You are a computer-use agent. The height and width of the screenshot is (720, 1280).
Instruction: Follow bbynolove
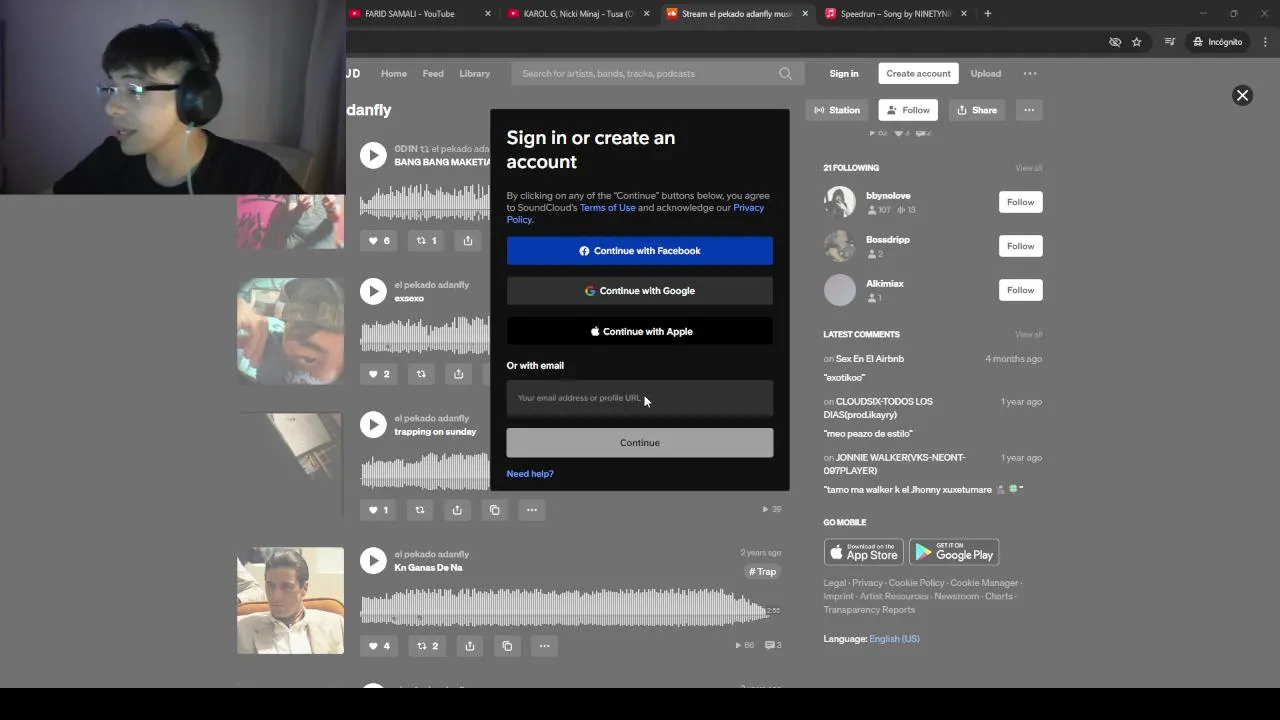coord(1020,202)
